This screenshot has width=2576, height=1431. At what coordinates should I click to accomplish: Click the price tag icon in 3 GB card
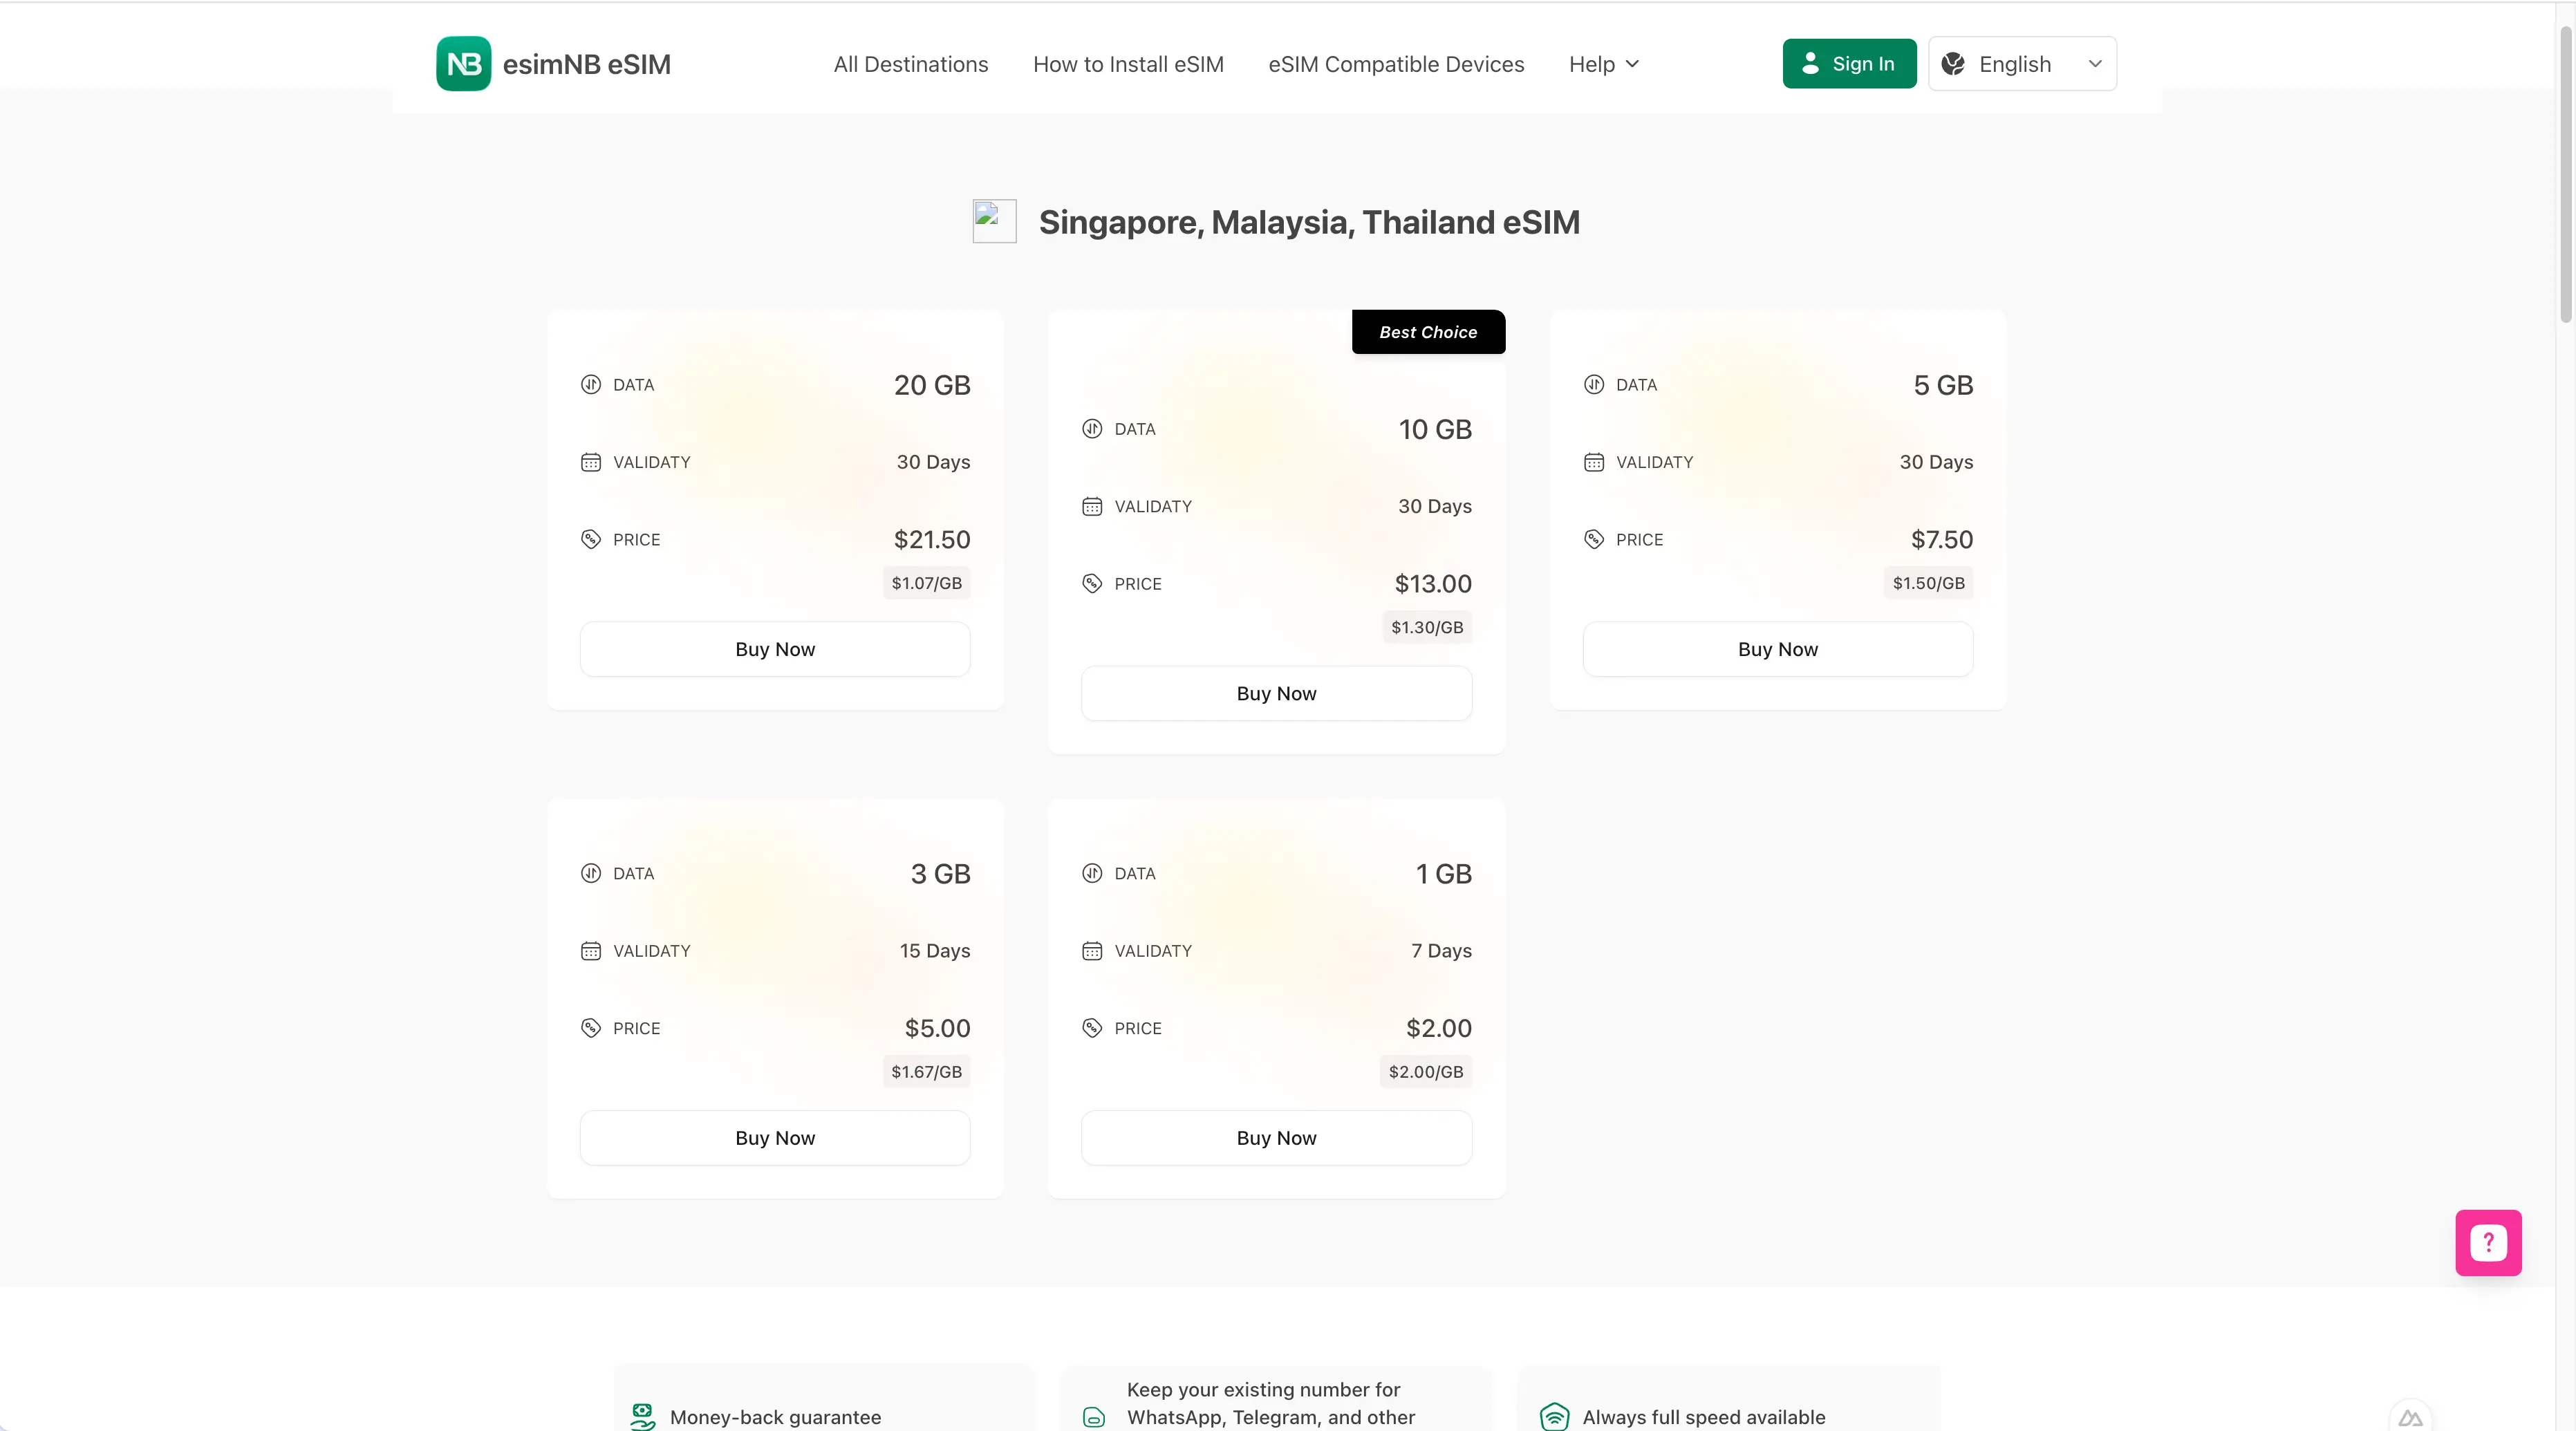pyautogui.click(x=591, y=1028)
